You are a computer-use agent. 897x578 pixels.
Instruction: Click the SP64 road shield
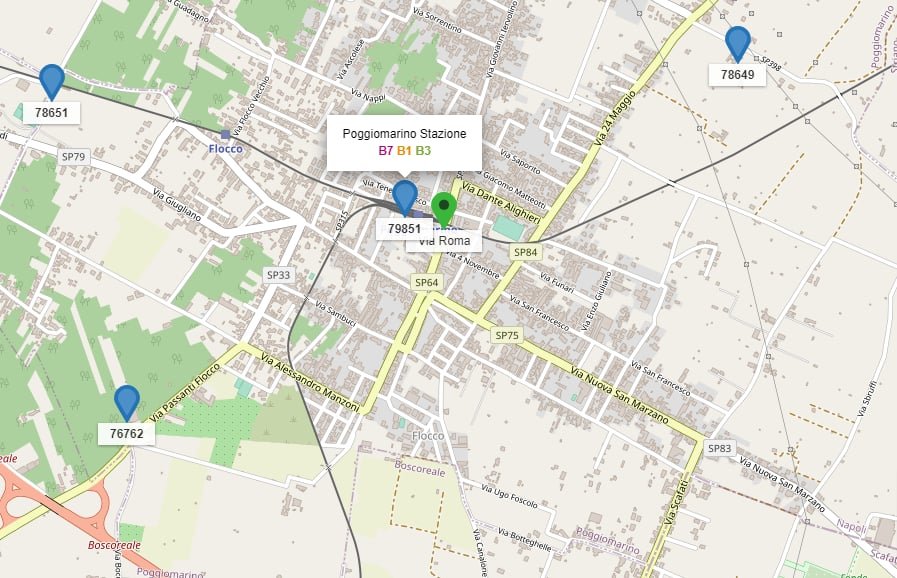coord(427,283)
